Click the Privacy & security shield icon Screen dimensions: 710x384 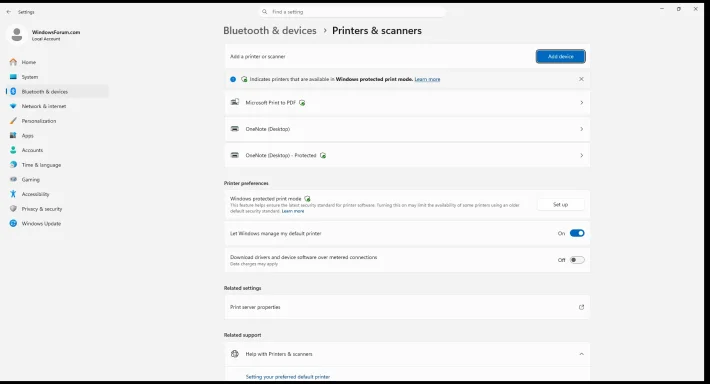pyautogui.click(x=13, y=209)
